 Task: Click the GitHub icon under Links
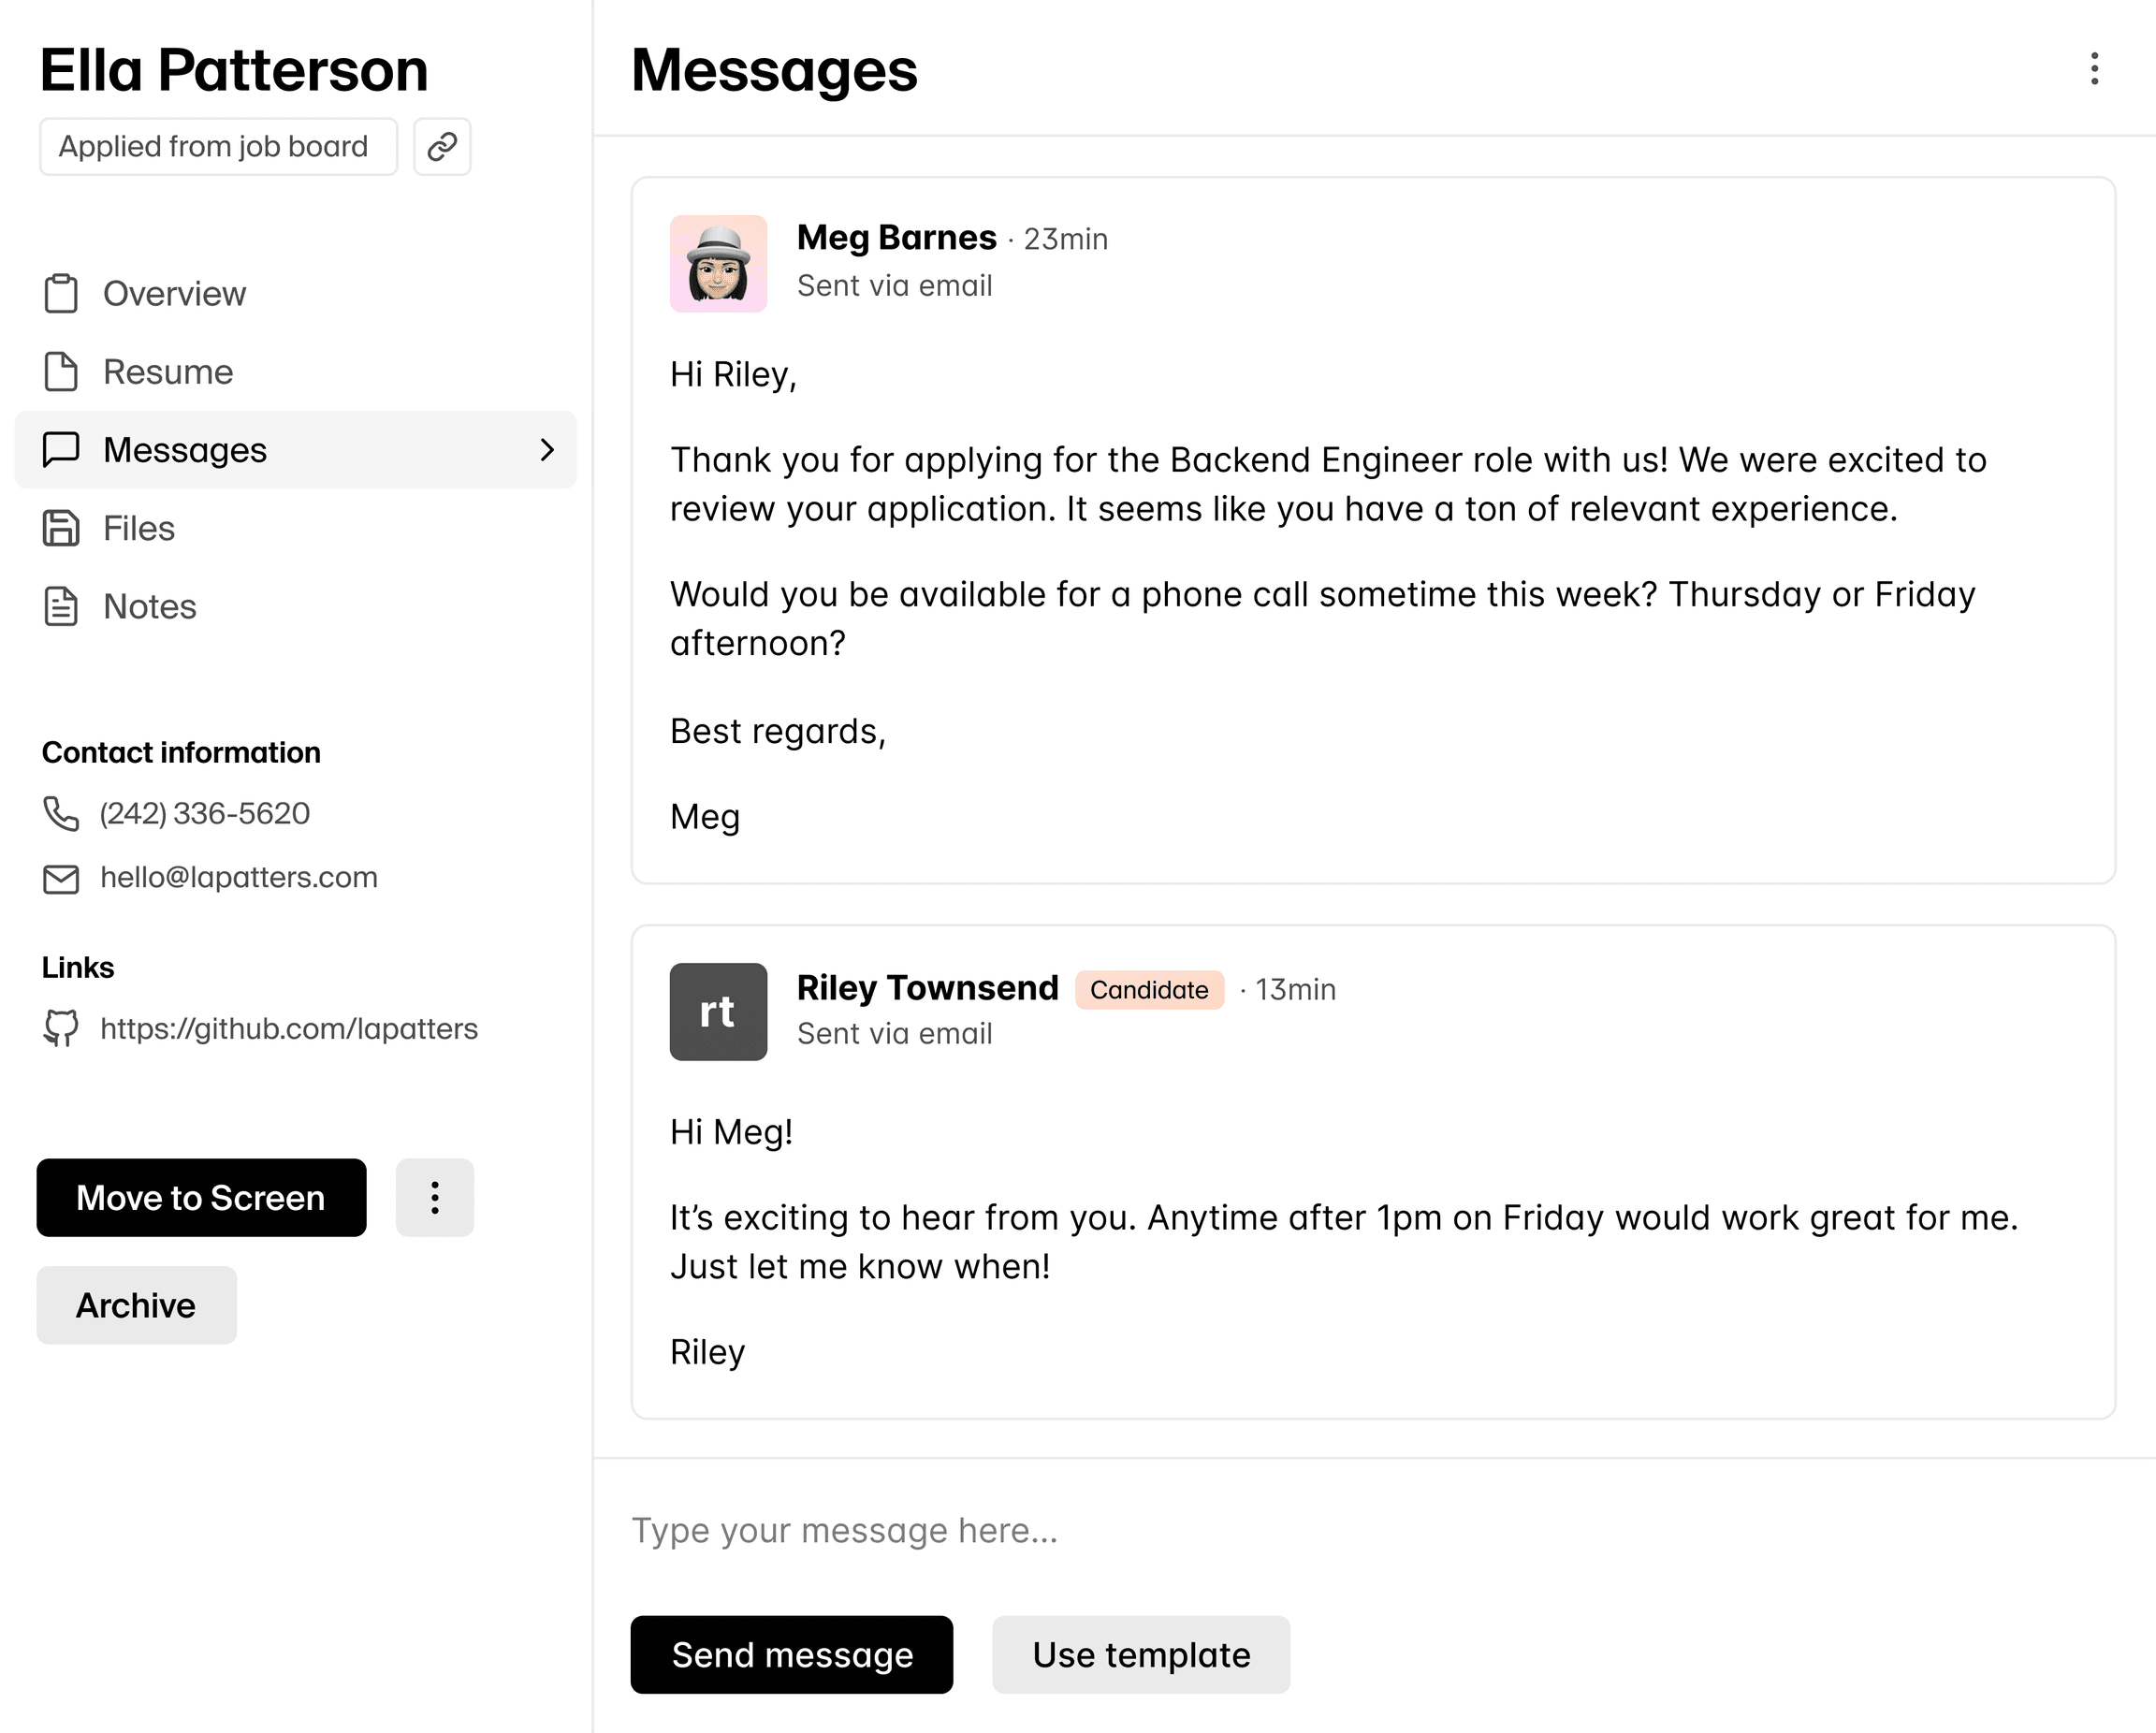click(61, 1028)
